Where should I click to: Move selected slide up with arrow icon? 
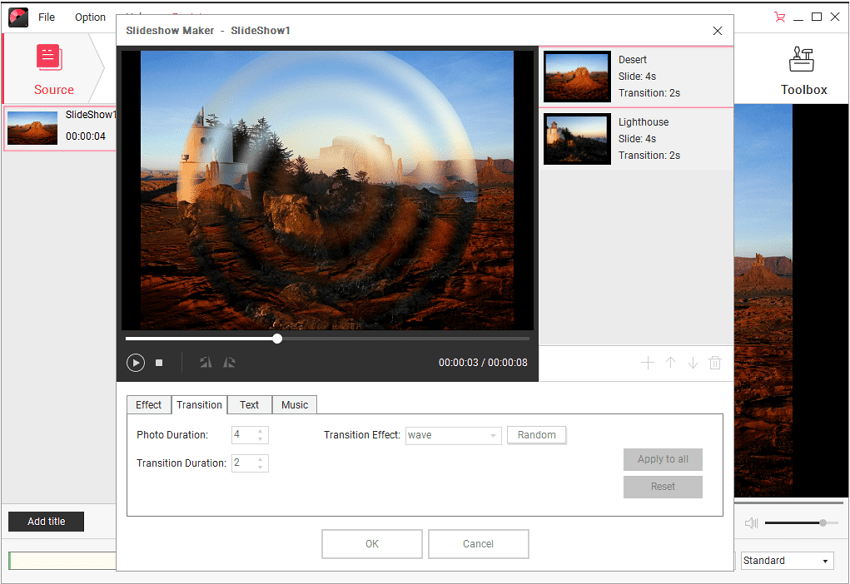670,363
